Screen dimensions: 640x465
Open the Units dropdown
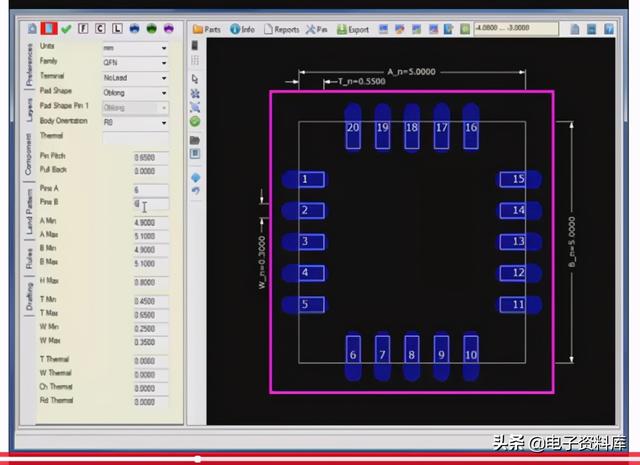pyautogui.click(x=135, y=48)
